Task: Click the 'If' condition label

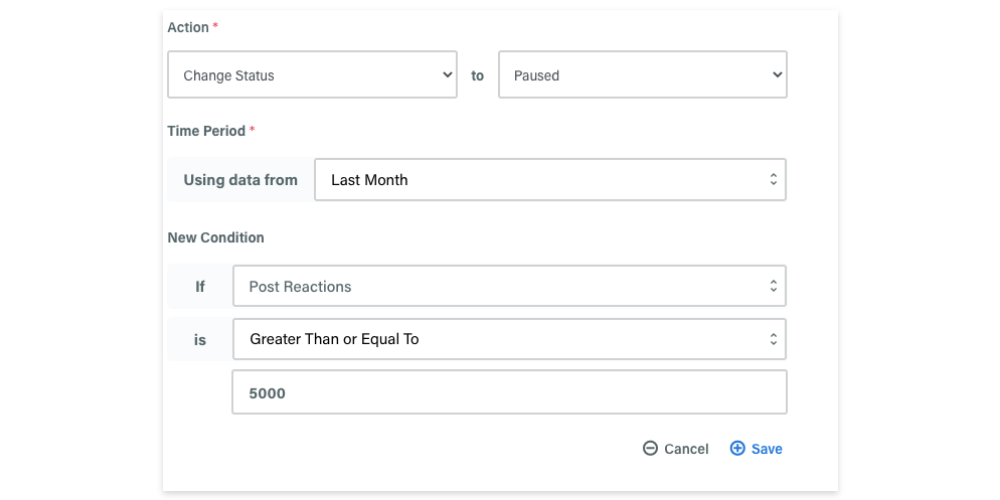Action: [x=200, y=287]
